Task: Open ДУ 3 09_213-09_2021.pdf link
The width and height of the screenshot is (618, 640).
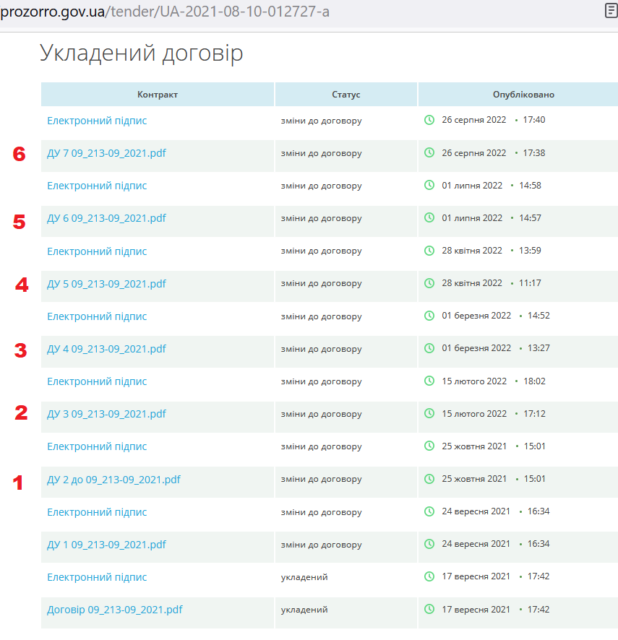Action: click(106, 414)
